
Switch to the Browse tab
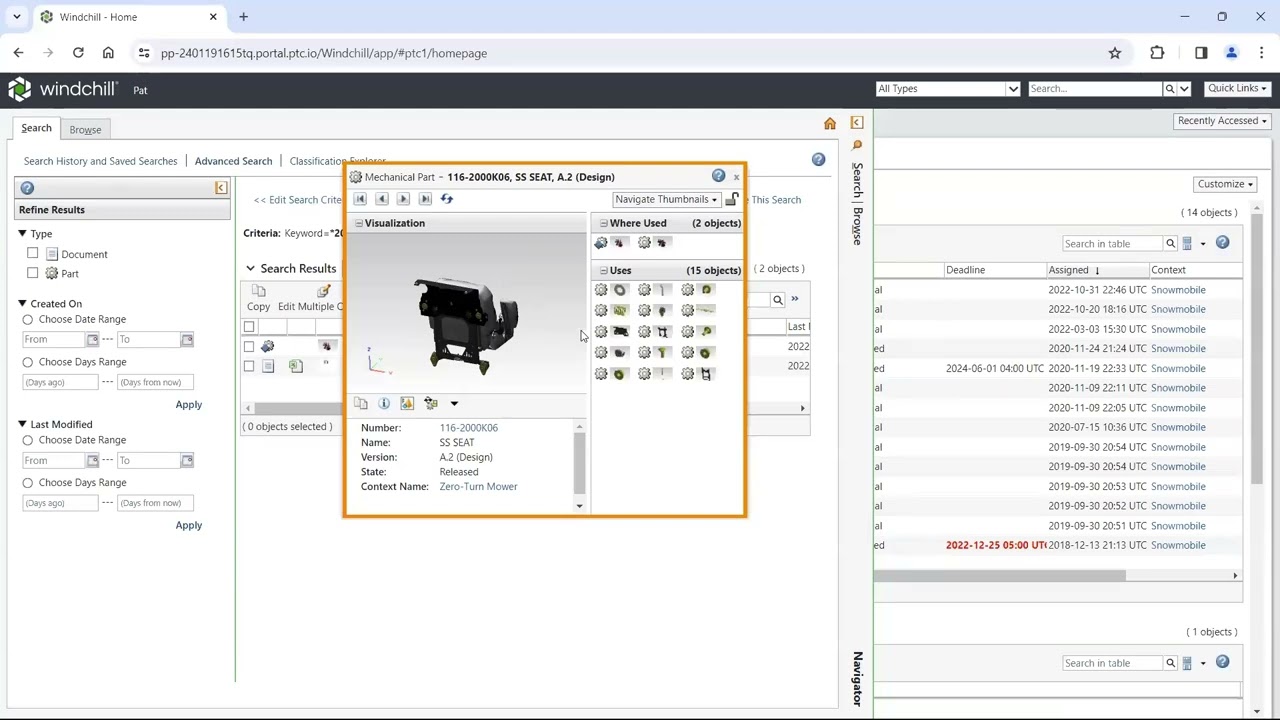point(85,129)
